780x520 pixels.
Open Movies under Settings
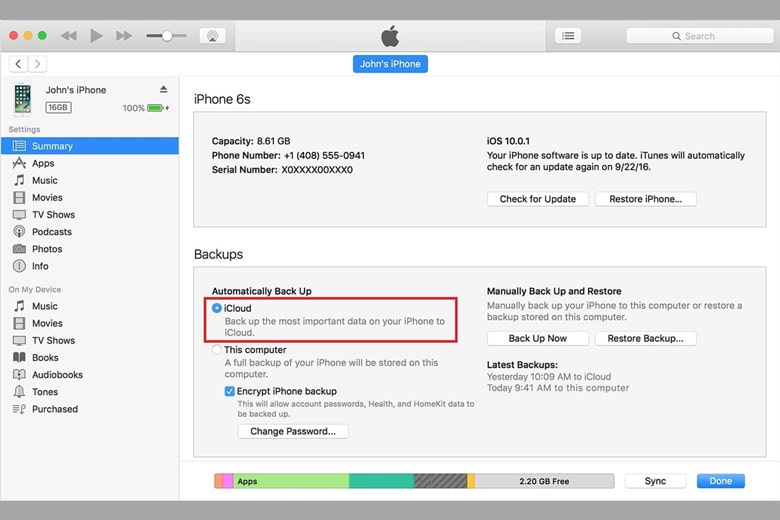click(x=90, y=198)
